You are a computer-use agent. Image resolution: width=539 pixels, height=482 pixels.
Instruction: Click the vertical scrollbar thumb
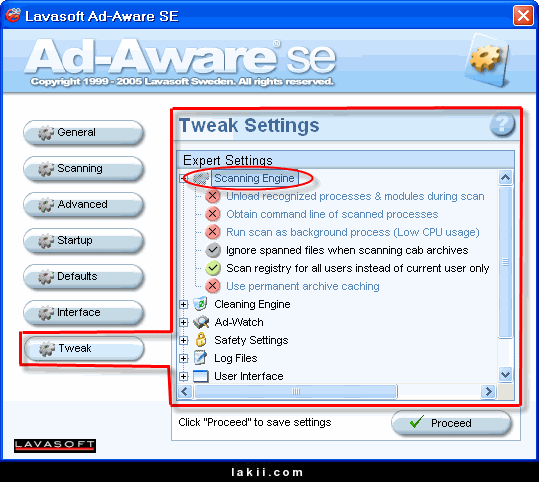505,262
